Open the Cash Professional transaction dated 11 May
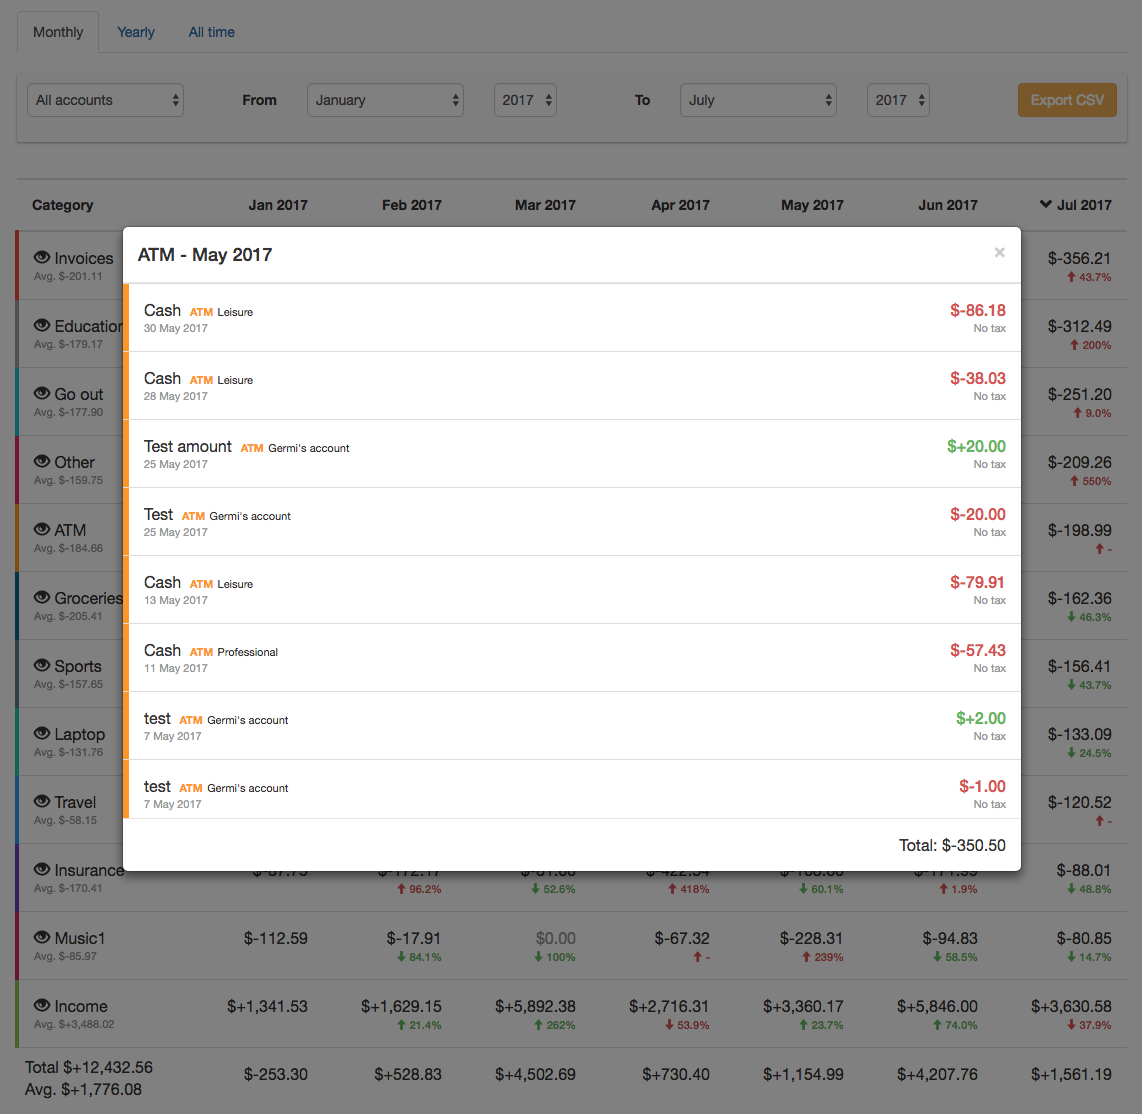The height and width of the screenshot is (1114, 1142). point(572,657)
